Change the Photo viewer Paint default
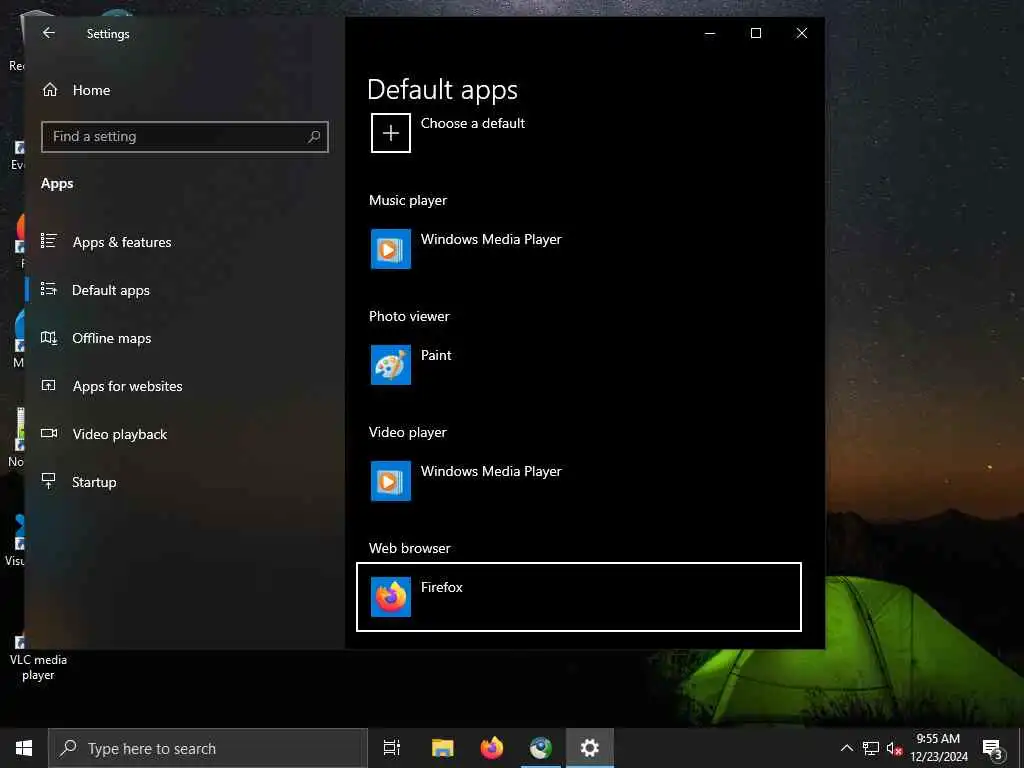The height and width of the screenshot is (768, 1024). (x=579, y=365)
